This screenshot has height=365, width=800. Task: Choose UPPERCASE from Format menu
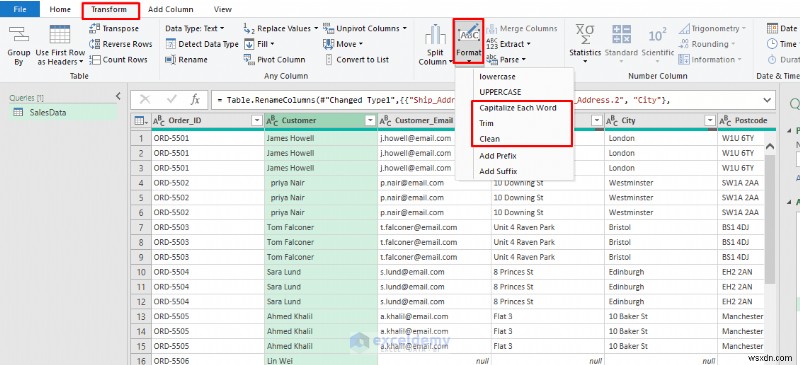[501, 92]
